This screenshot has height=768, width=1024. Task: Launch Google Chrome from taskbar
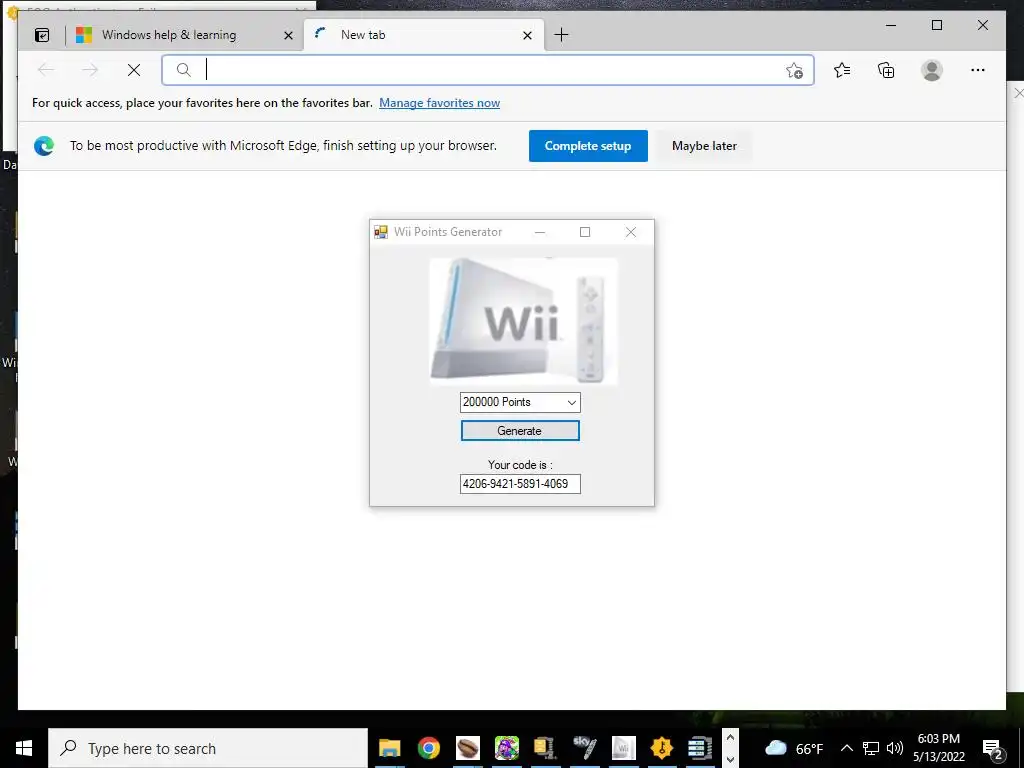click(x=428, y=748)
